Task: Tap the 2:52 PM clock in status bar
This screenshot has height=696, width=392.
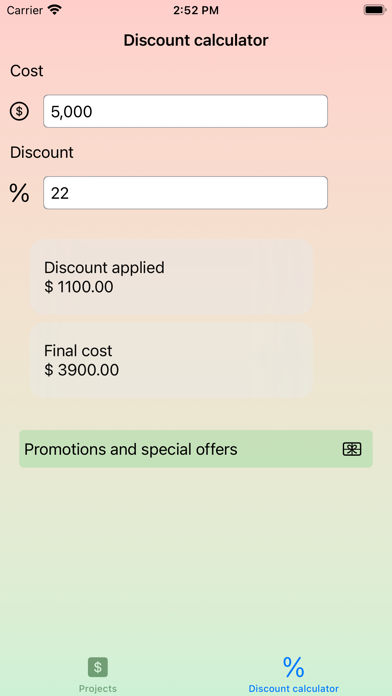Action: (x=196, y=10)
